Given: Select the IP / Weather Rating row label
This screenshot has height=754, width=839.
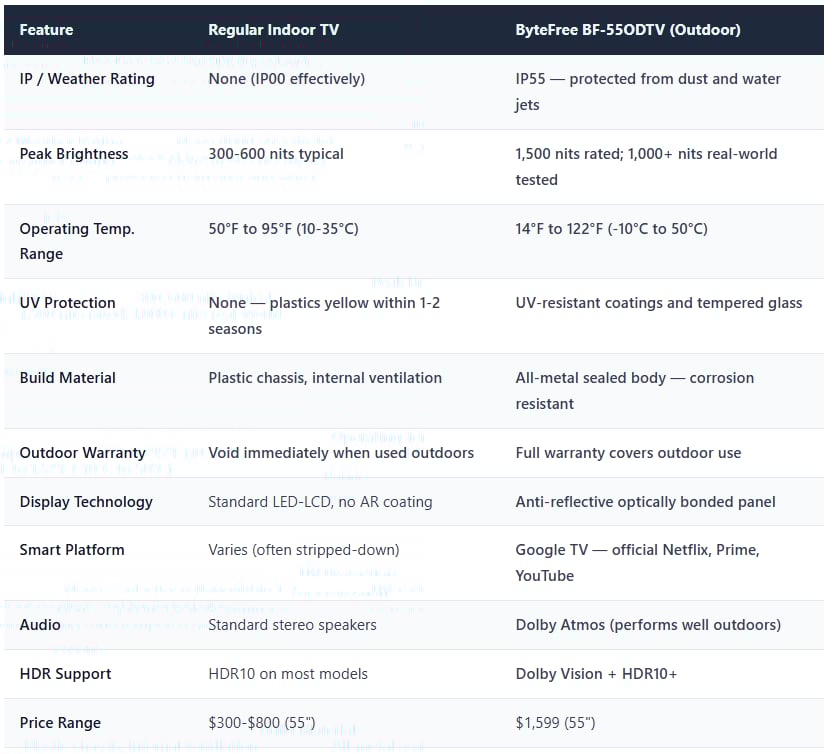Looking at the screenshot, I should pos(87,79).
